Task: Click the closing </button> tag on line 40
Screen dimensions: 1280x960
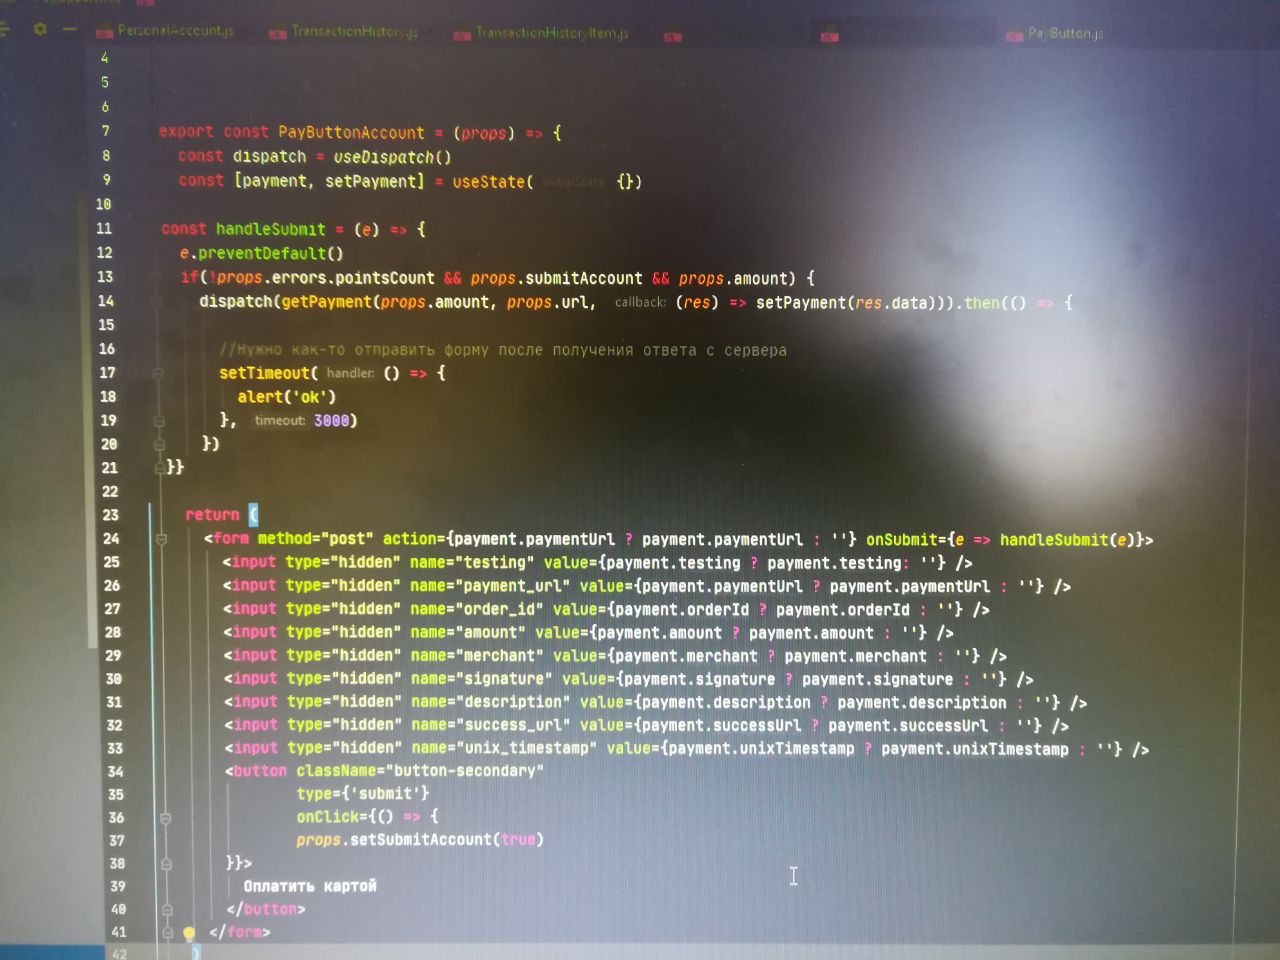Action: point(266,910)
